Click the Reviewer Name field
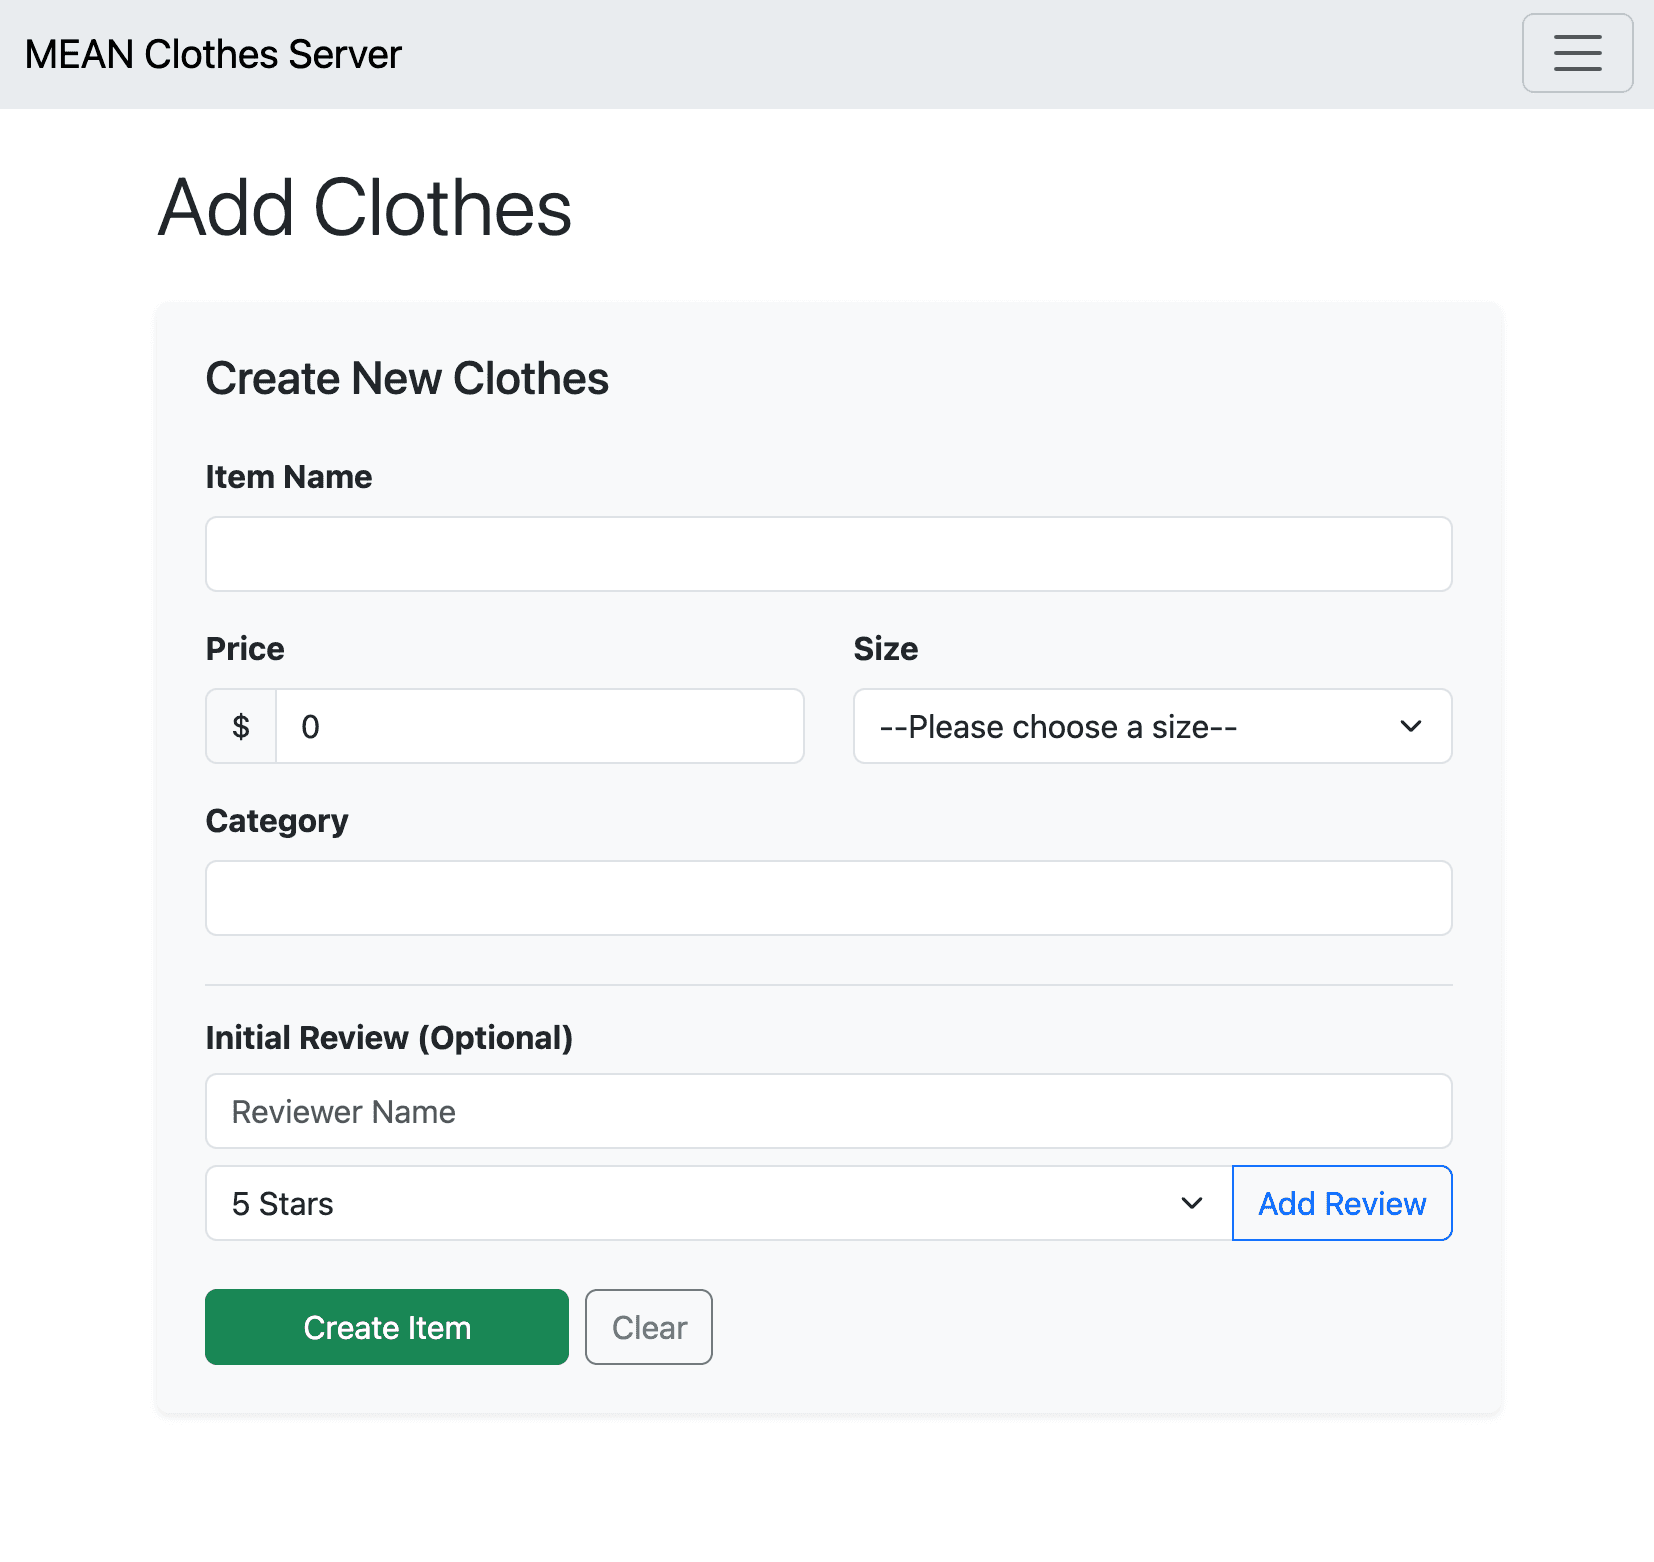The width and height of the screenshot is (1654, 1562). (x=828, y=1111)
